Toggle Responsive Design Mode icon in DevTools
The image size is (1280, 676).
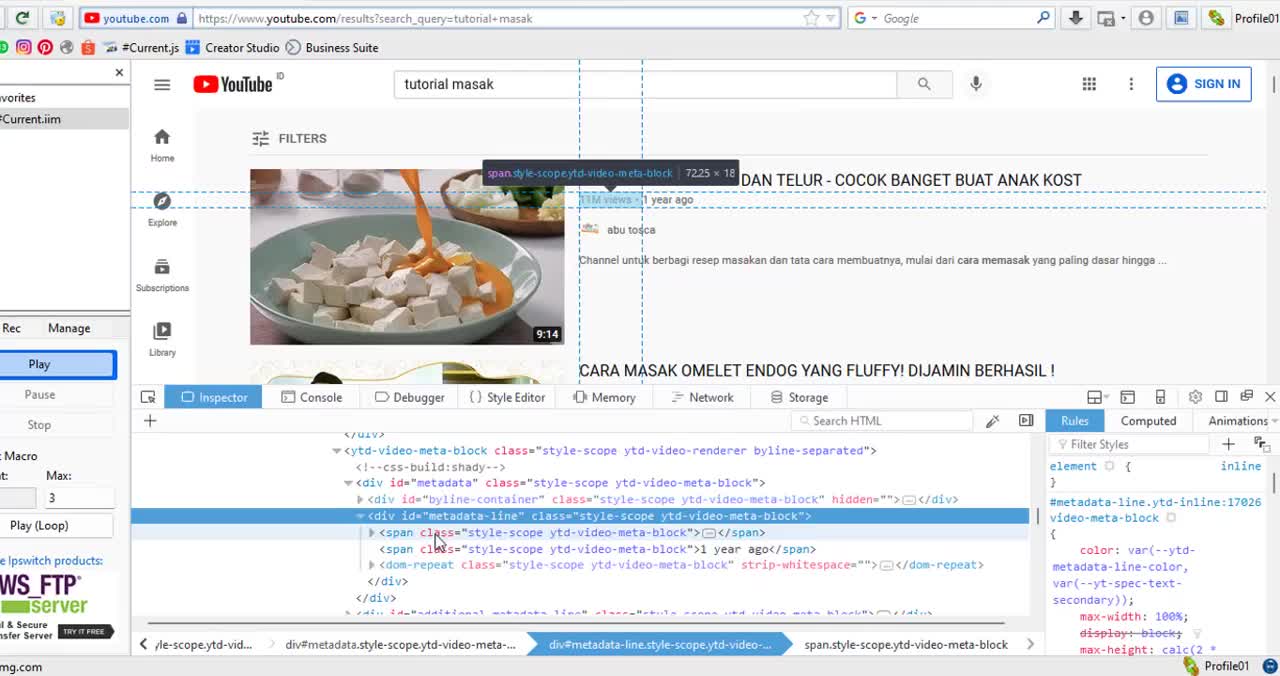click(x=1160, y=397)
